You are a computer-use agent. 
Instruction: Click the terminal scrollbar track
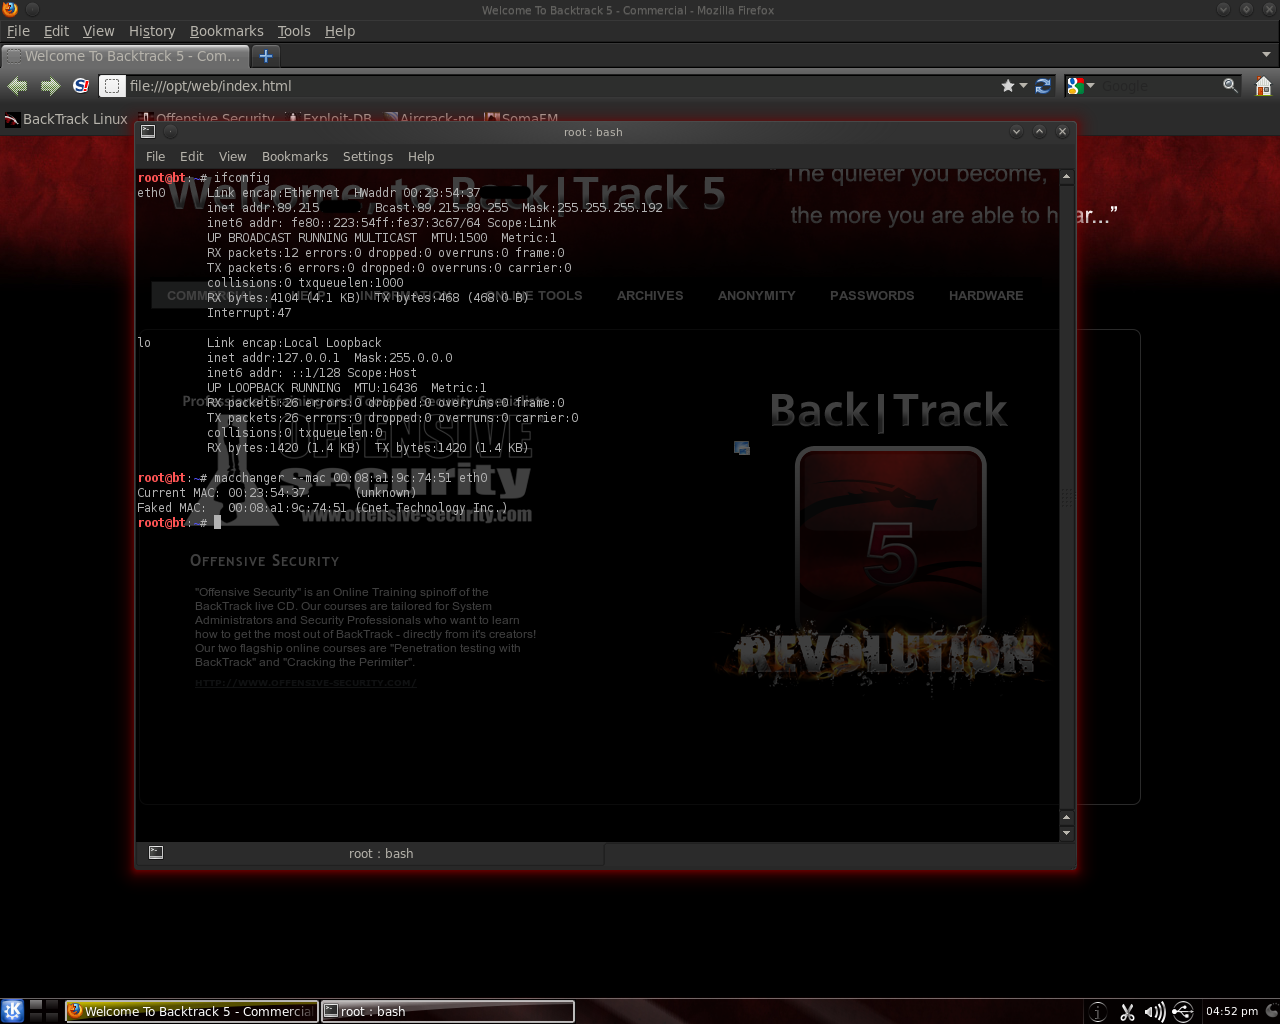coord(1066,495)
